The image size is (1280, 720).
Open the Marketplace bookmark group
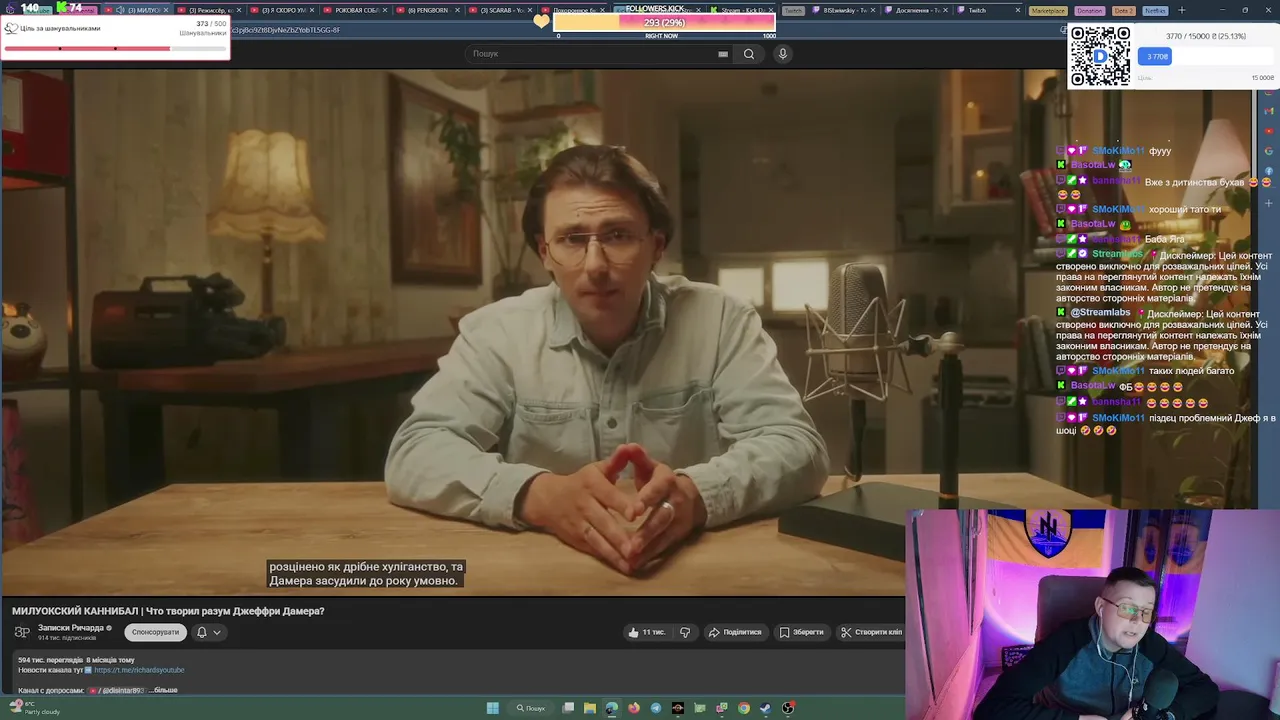pyautogui.click(x=1048, y=10)
